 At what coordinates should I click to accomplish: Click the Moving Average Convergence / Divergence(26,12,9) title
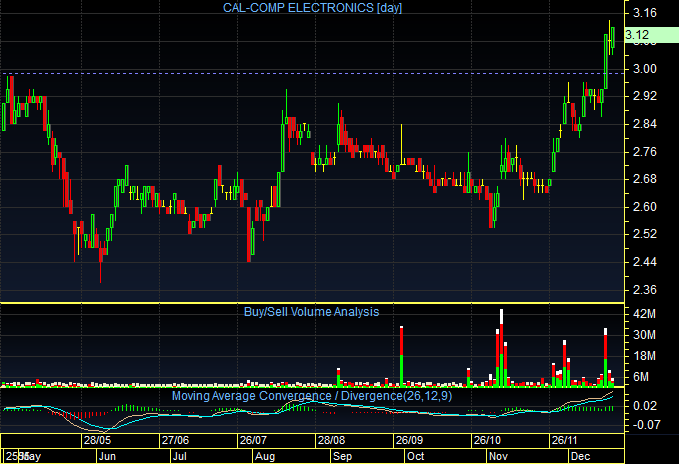point(312,396)
